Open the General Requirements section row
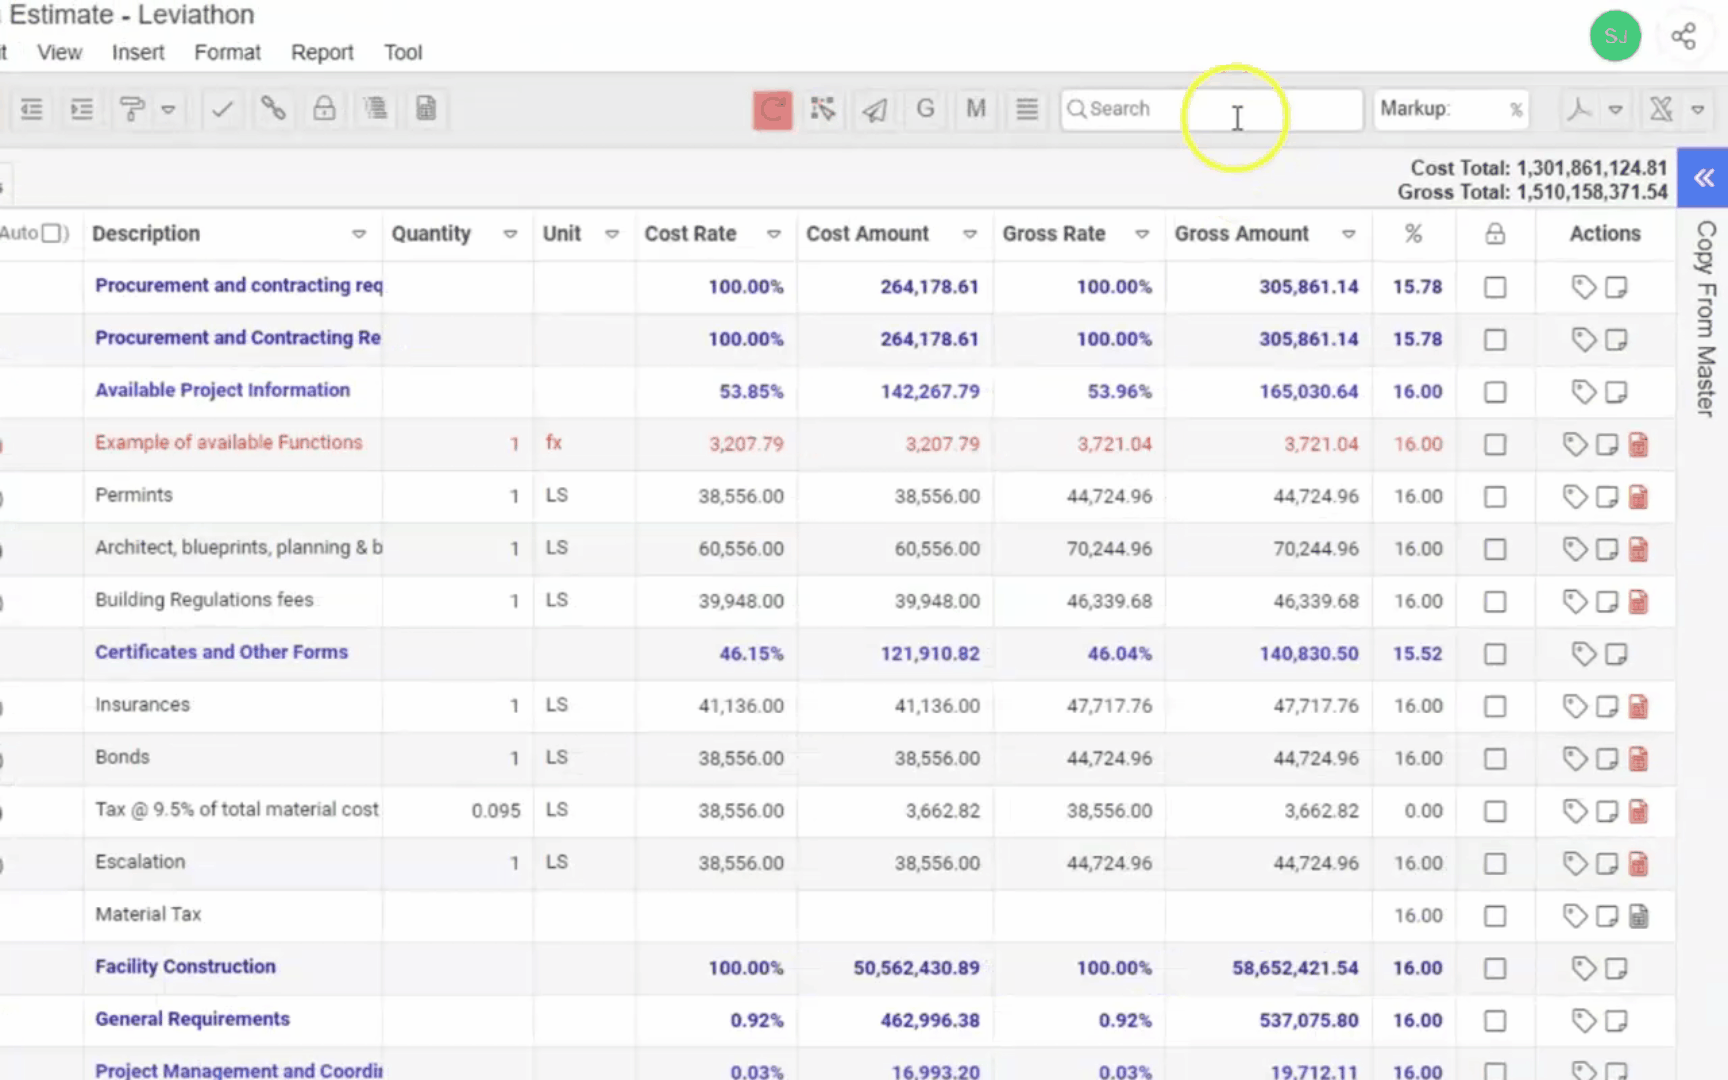 pyautogui.click(x=192, y=1019)
